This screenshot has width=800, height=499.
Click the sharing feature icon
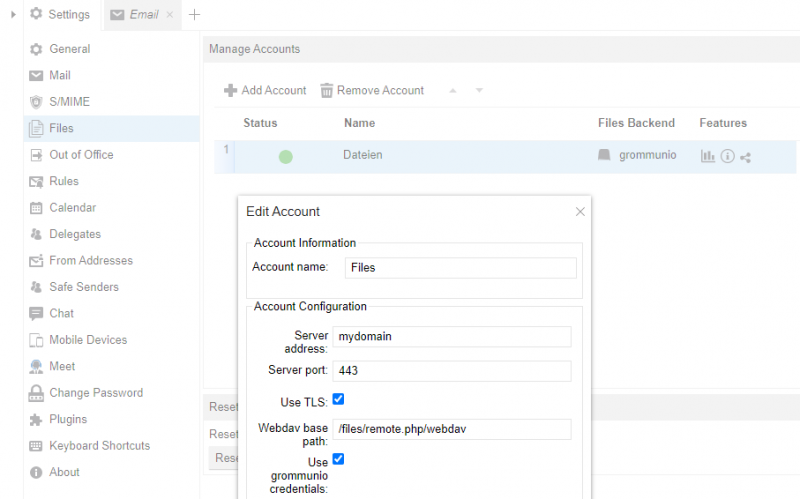pos(745,156)
